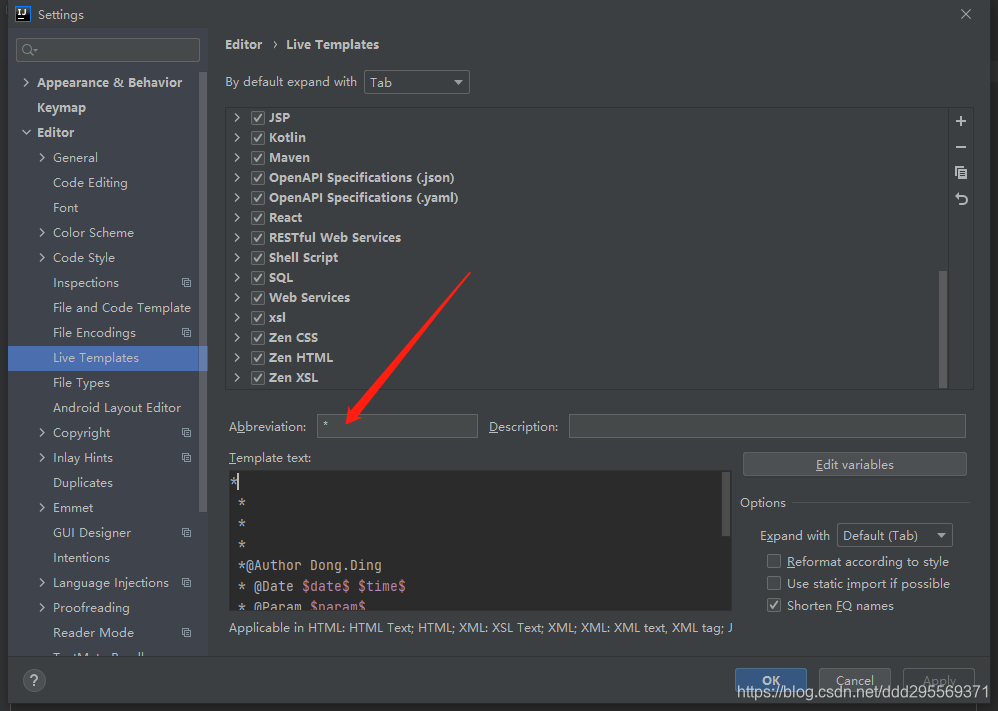Viewport: 998px width, 711px height.
Task: Open Android Layout Editor settings
Action: [x=117, y=407]
